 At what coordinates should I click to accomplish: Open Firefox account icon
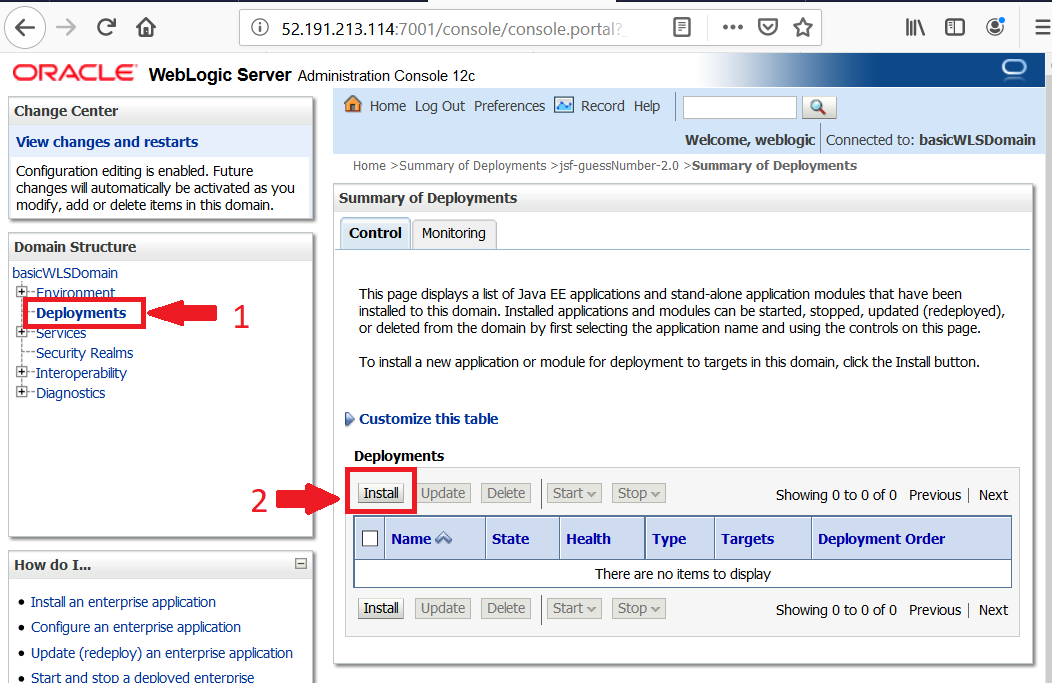(x=995, y=27)
